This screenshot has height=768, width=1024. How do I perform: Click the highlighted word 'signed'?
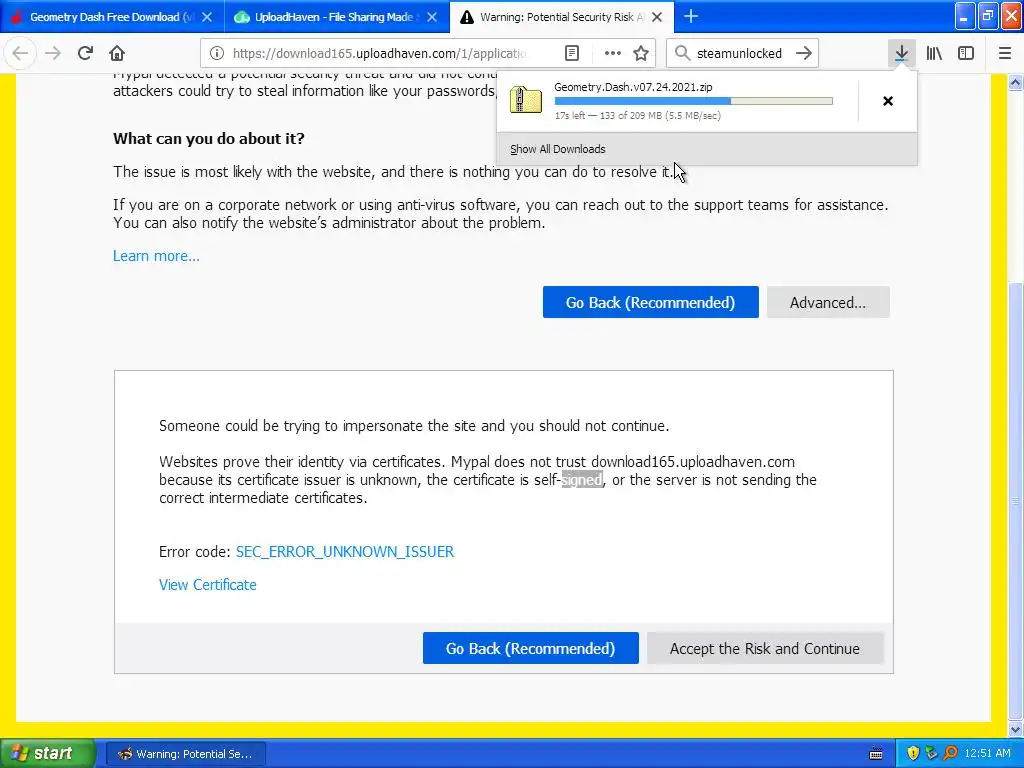click(582, 480)
